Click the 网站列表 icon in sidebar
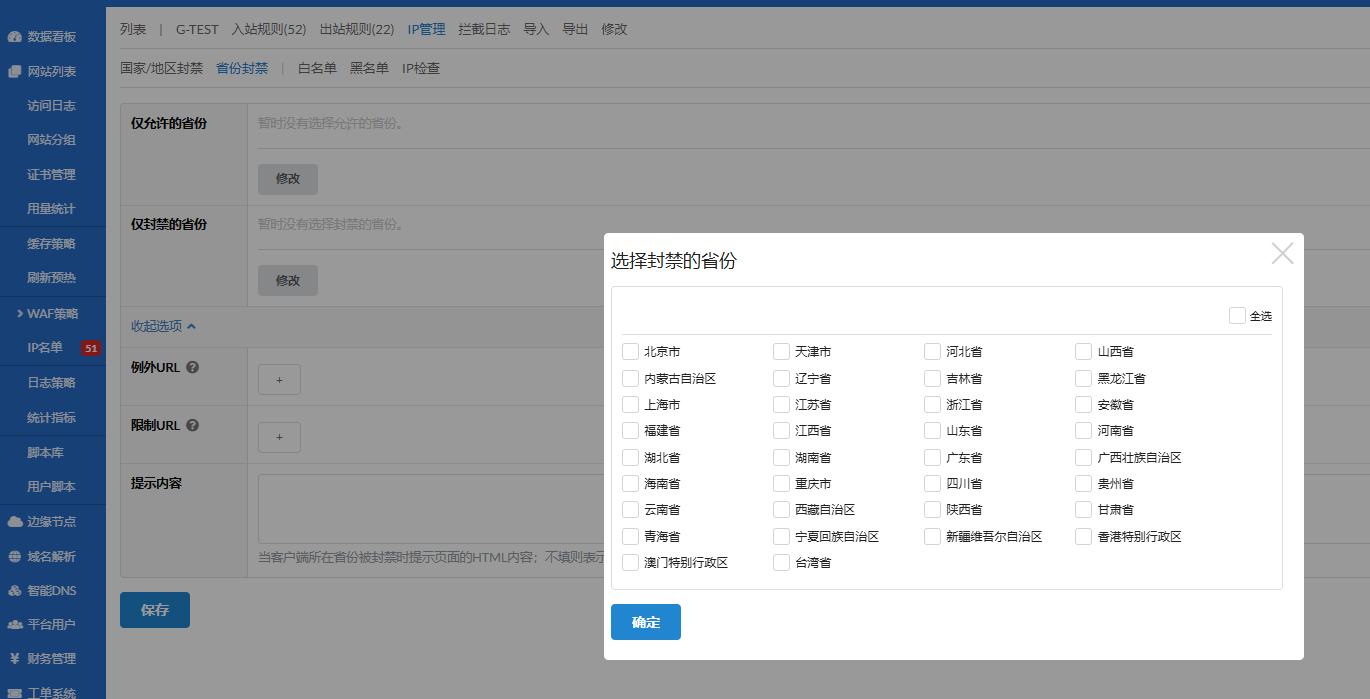Viewport: 1370px width, 699px height. tap(14, 72)
